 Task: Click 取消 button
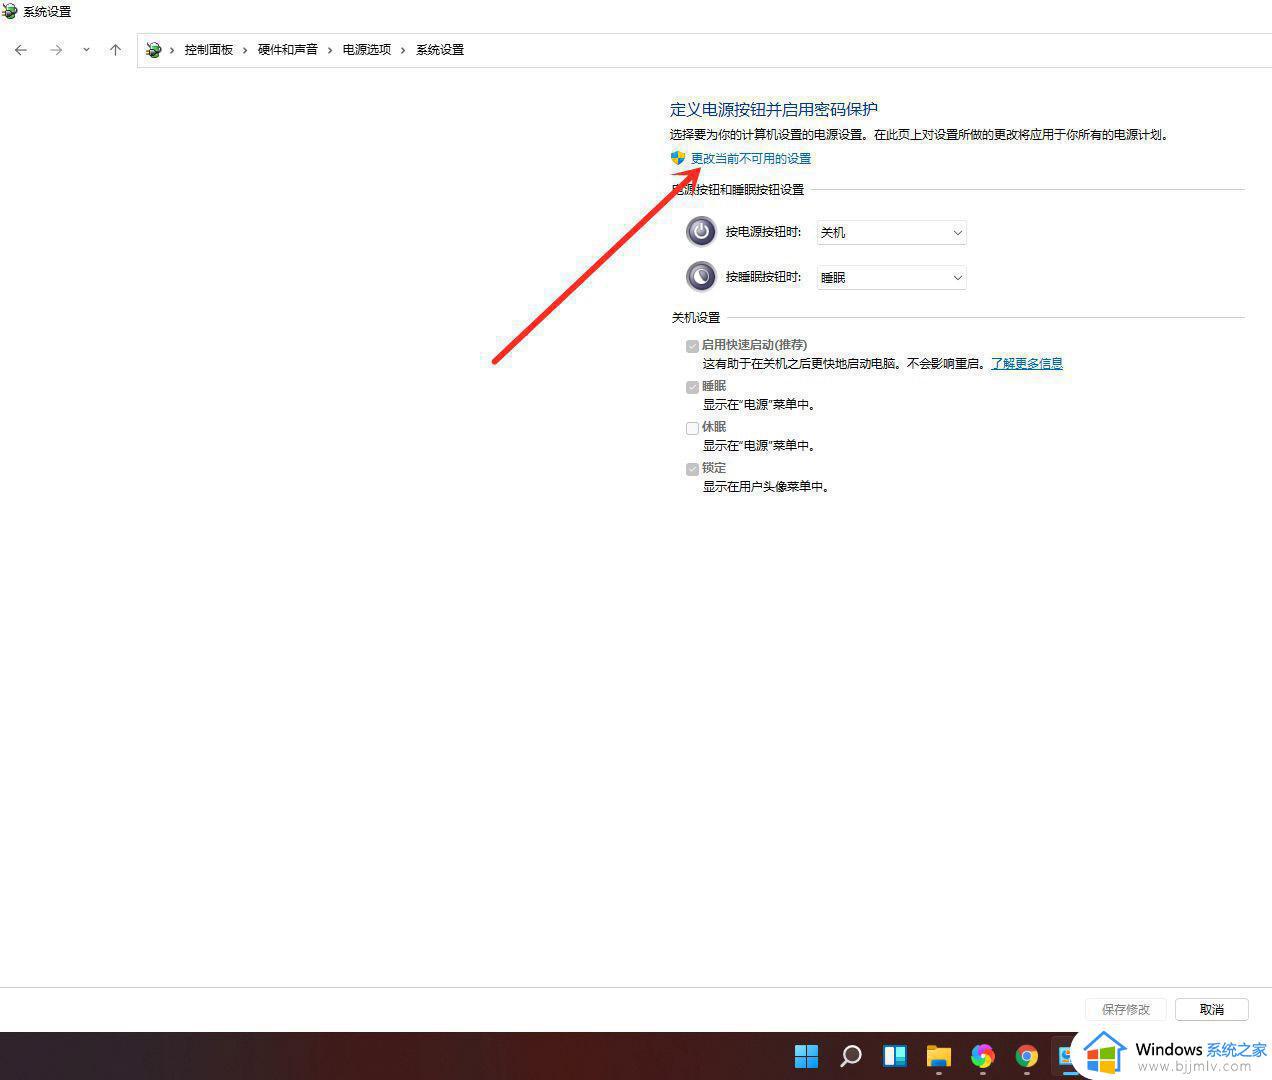point(1212,1010)
